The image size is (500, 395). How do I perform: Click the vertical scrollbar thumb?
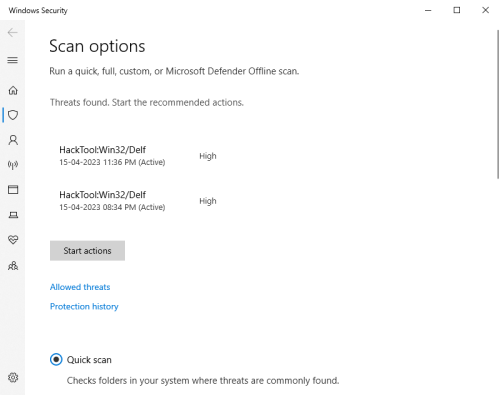(x=498, y=104)
